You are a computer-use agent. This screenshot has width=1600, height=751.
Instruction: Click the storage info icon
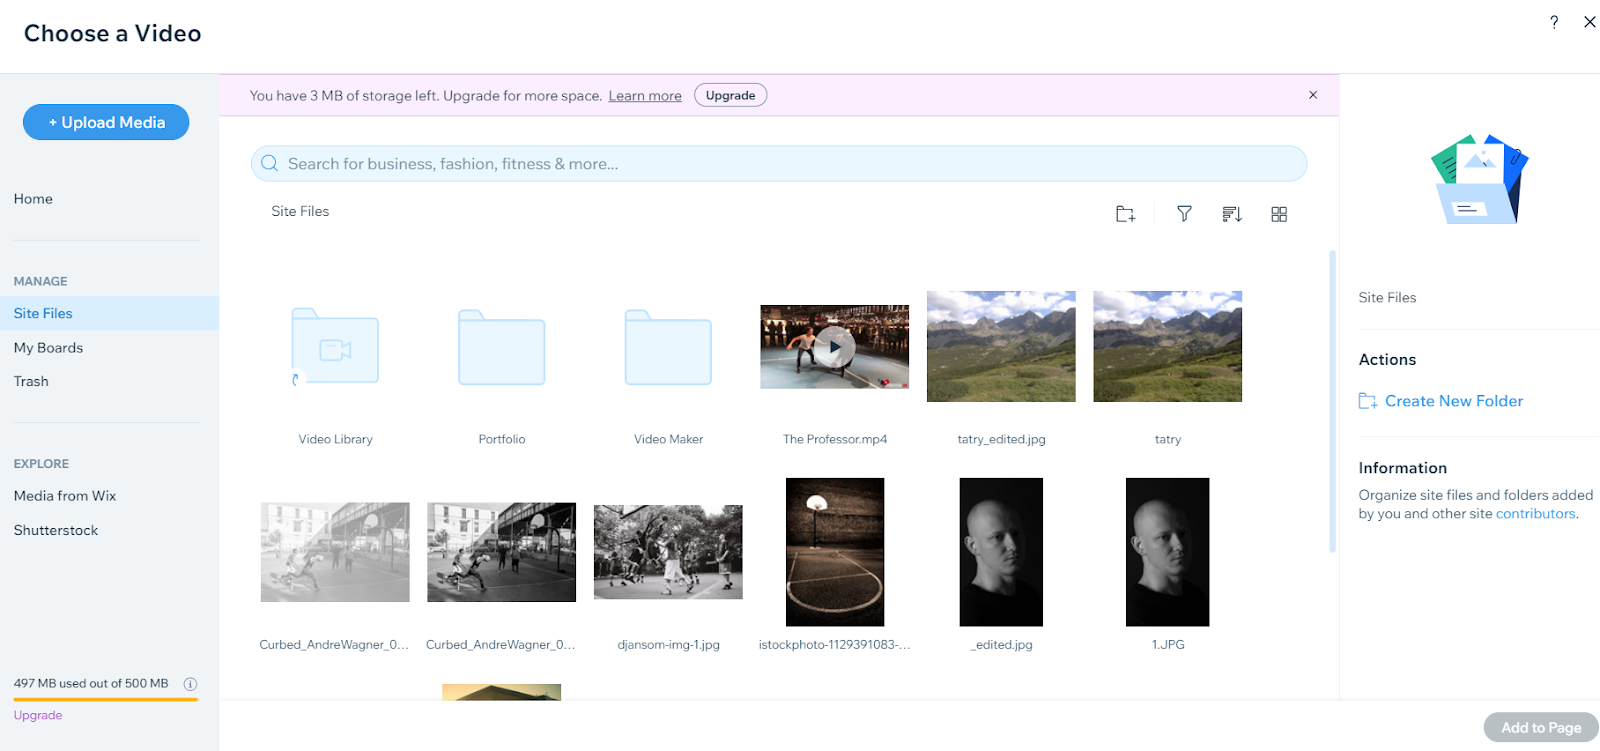pyautogui.click(x=190, y=684)
